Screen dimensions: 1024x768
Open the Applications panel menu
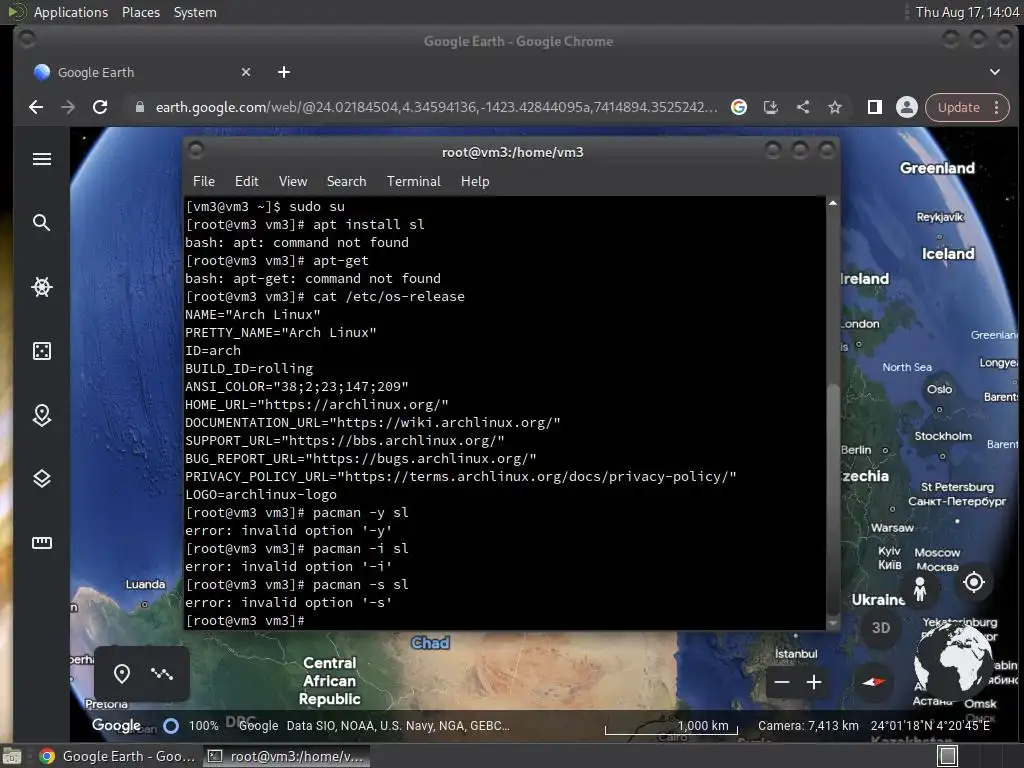tap(71, 12)
